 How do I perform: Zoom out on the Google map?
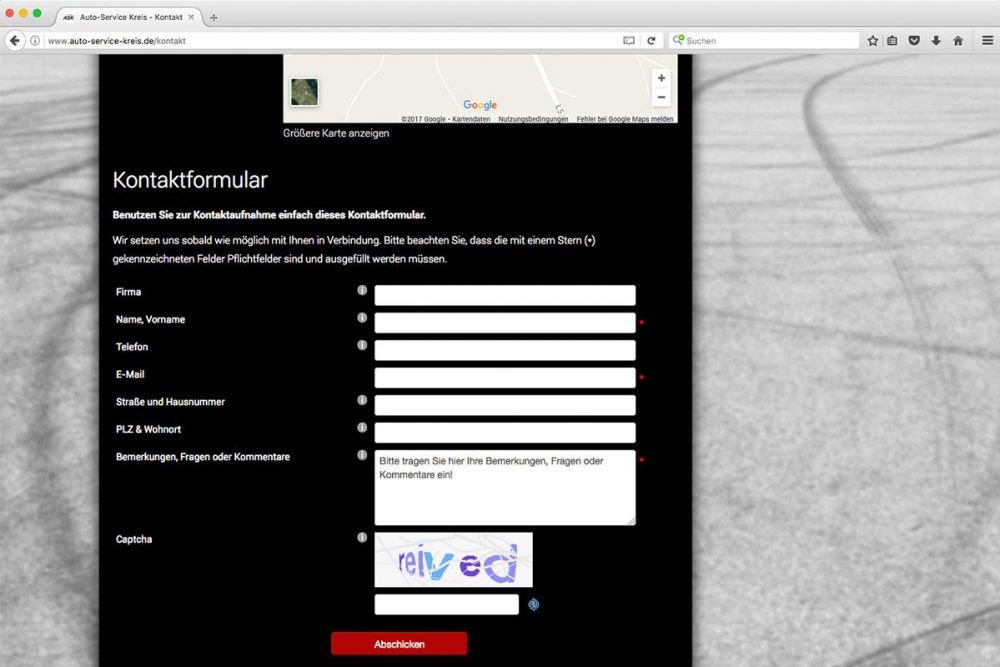[661, 97]
